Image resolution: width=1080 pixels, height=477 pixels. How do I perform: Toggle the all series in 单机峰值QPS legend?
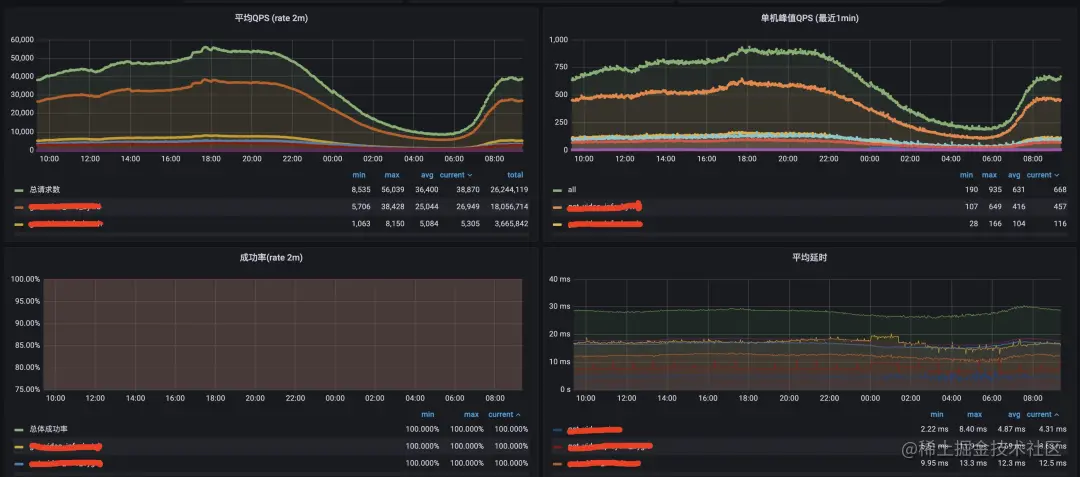point(573,189)
